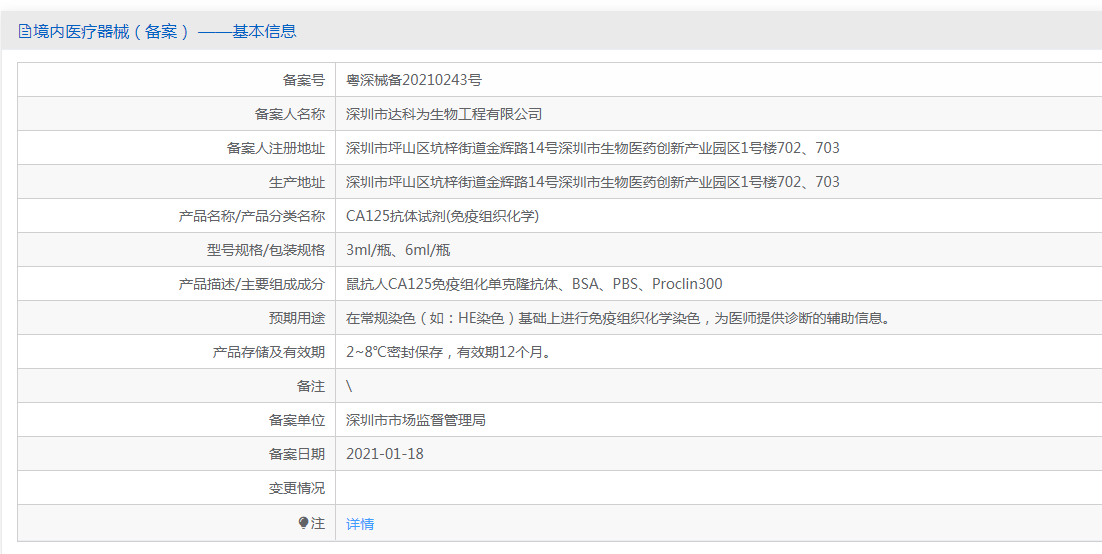This screenshot has width=1102, height=554.
Task: Click the 产品存储及有效期 label
Action: [269, 352]
